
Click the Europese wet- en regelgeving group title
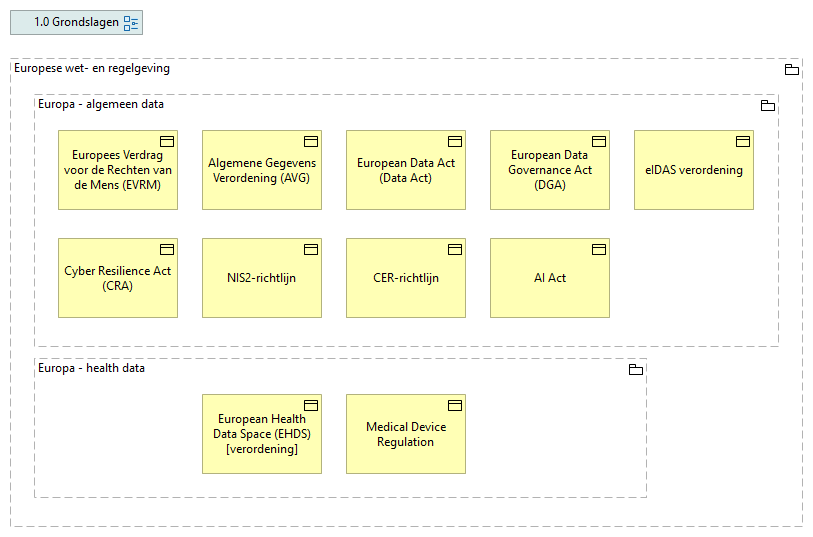point(92,69)
